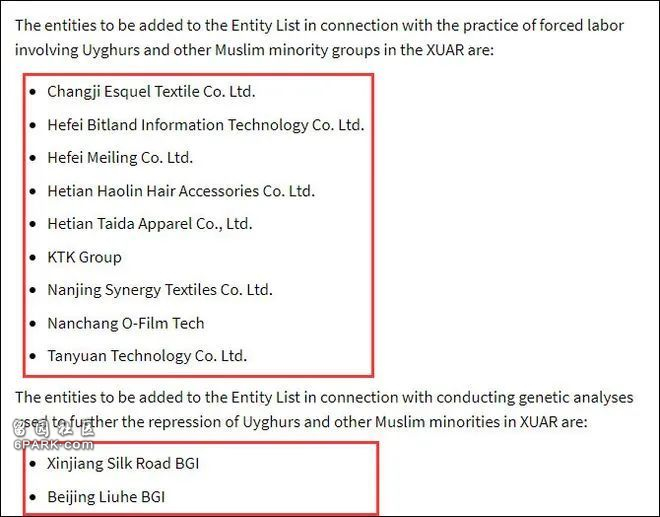The image size is (660, 517).
Task: Select the Changji Esquel Textile Co. Ltd. entry
Action: (151, 92)
